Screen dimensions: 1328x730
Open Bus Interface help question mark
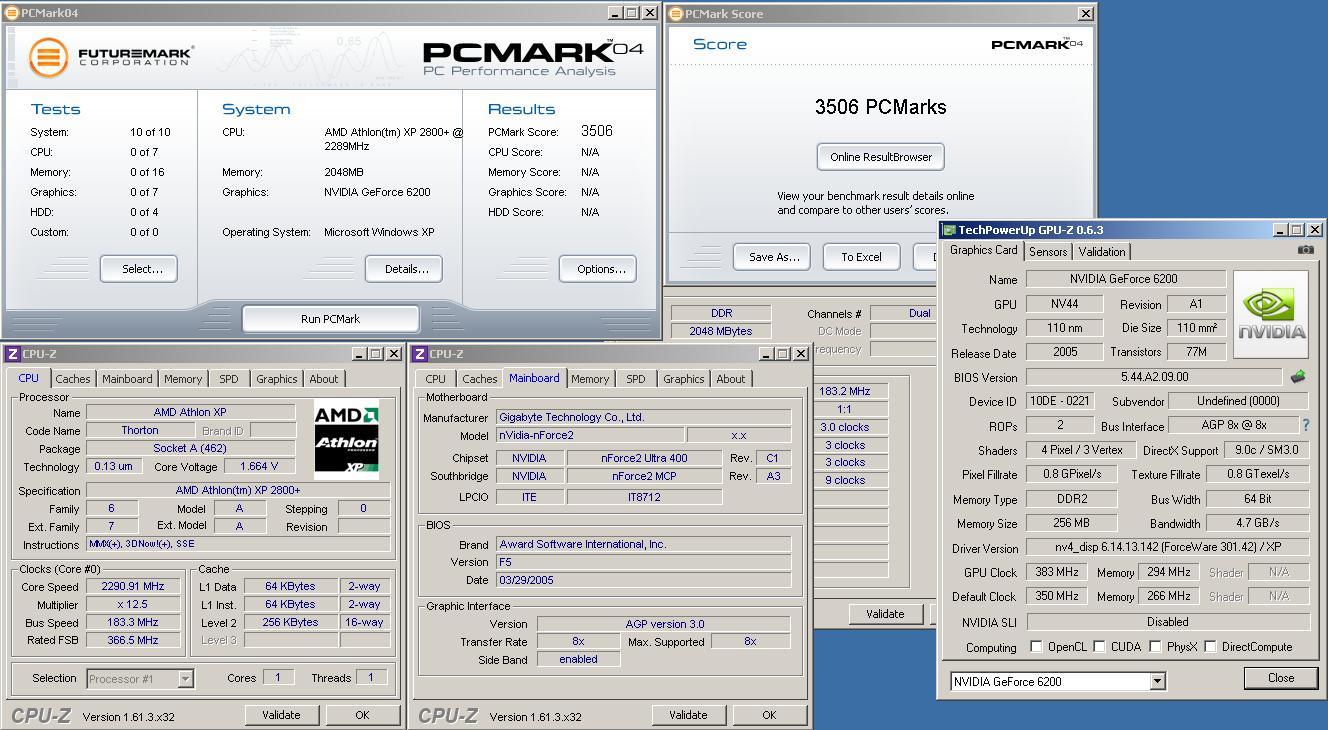click(x=1305, y=425)
